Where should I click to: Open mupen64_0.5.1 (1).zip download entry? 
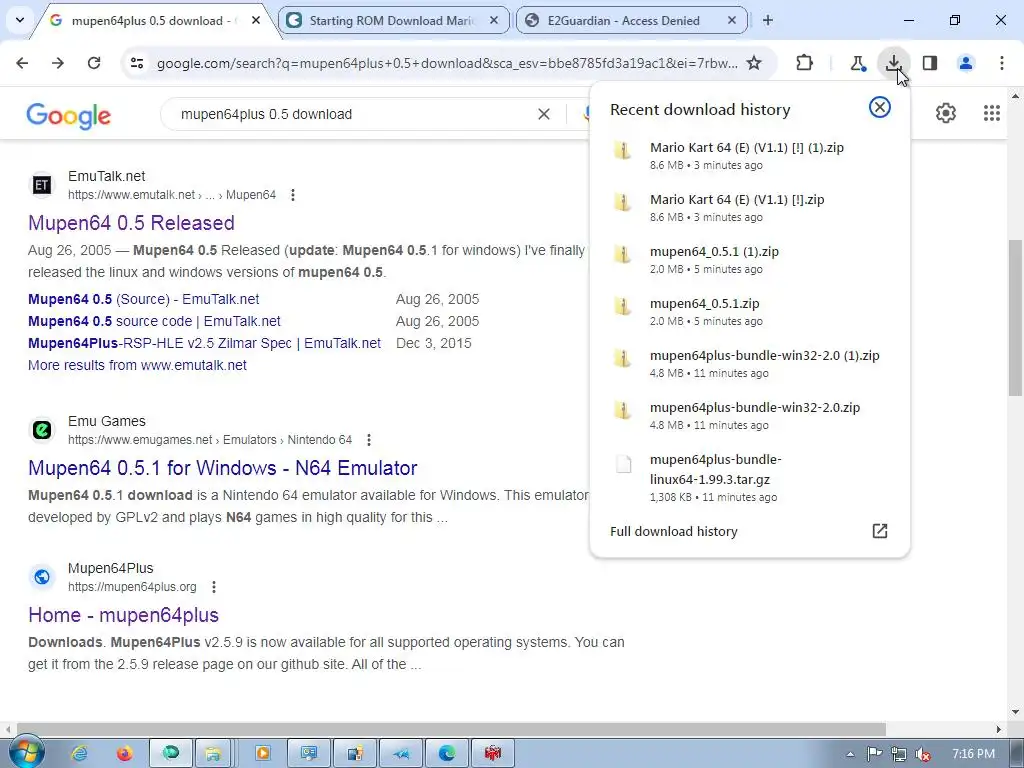pos(749,259)
